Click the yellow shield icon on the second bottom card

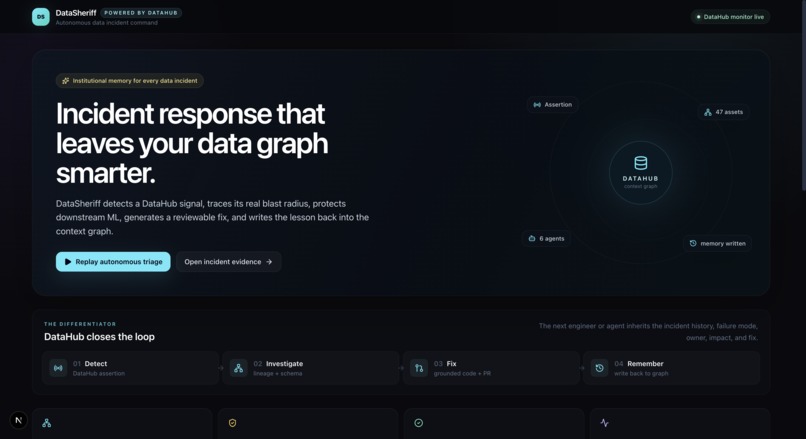pos(232,423)
